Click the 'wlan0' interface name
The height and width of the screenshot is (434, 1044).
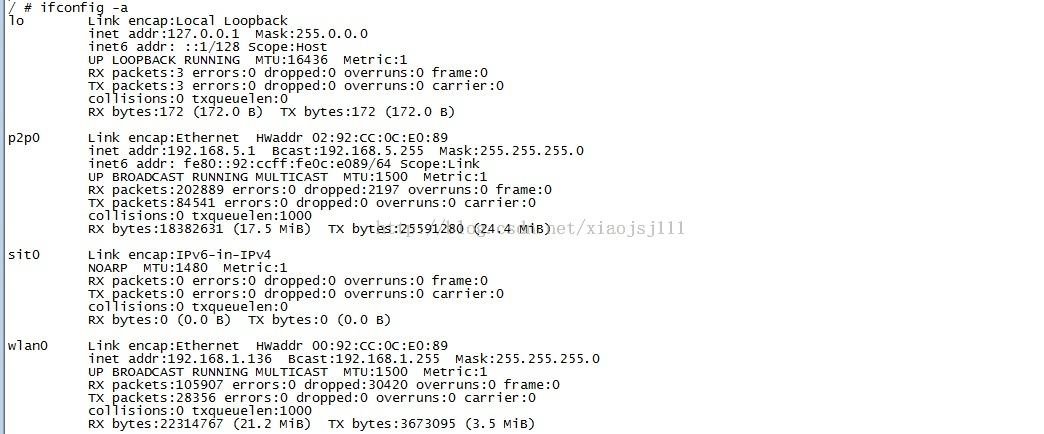tap(28, 345)
